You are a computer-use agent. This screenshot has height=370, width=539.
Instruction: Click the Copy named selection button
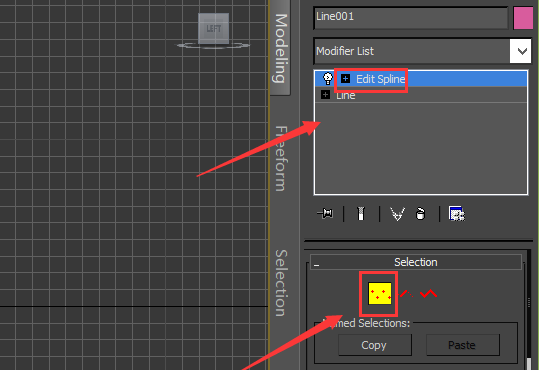375,345
